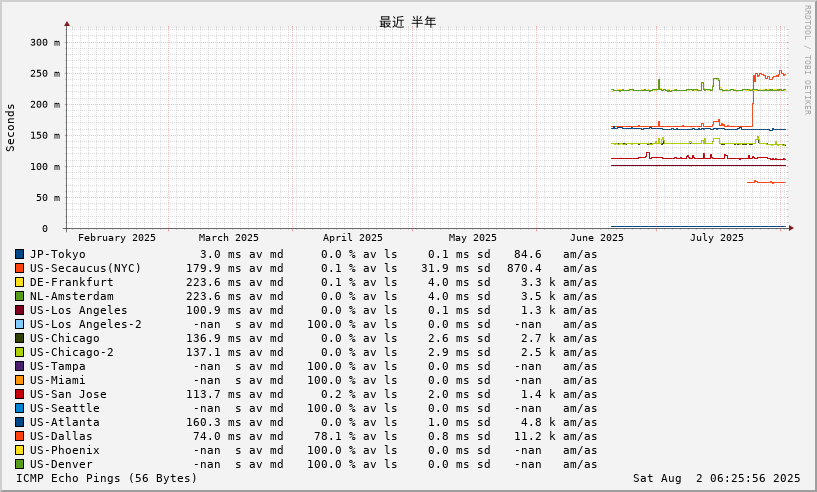Select the US-Seattle legend label

point(65,408)
